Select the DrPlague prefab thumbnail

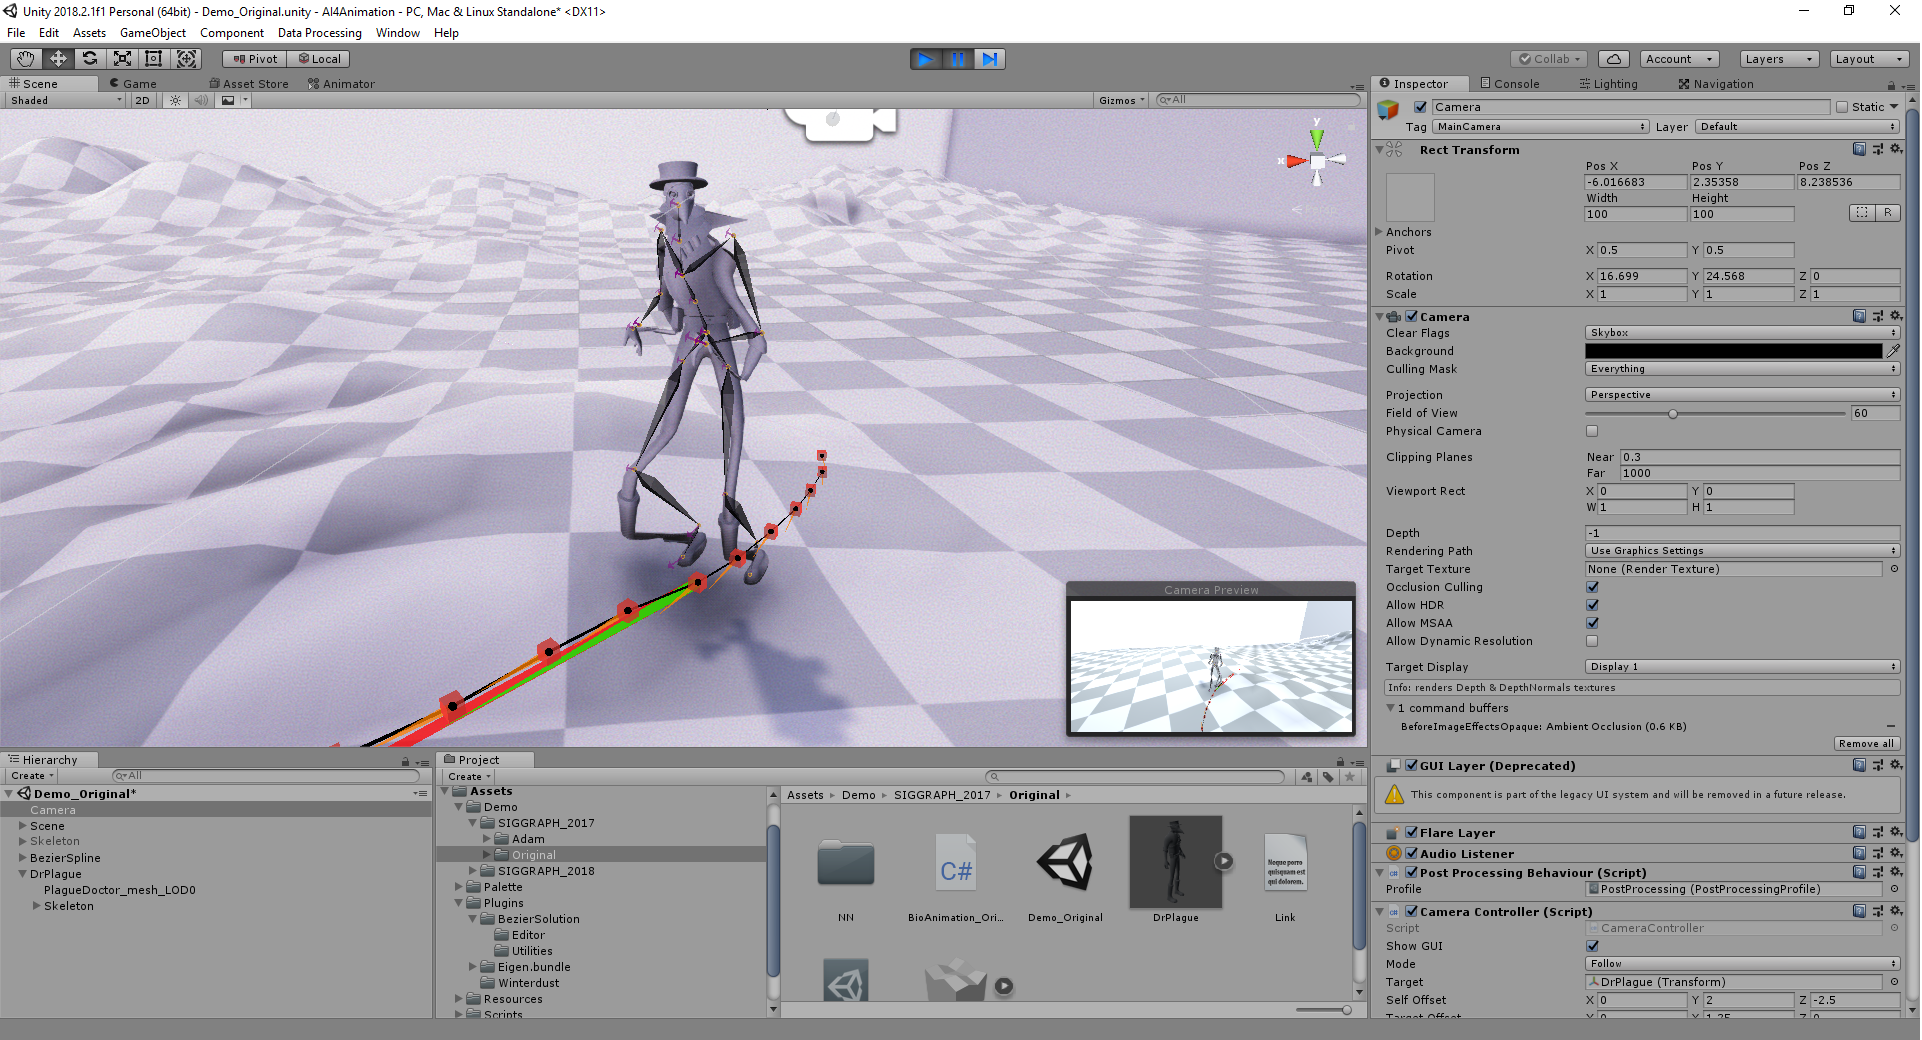click(x=1175, y=862)
